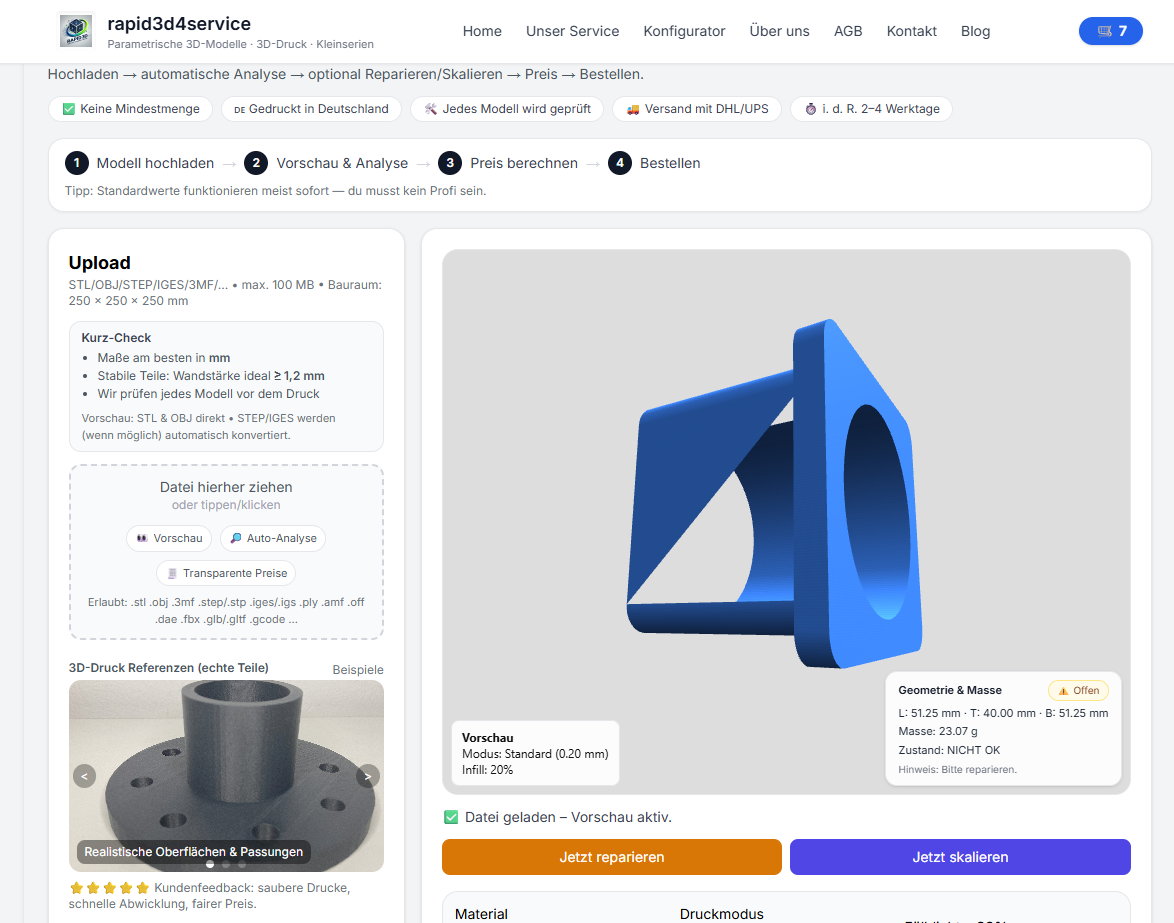Go back using the left carousel arrow
Image resolution: width=1174 pixels, height=923 pixels.
pos(84,776)
